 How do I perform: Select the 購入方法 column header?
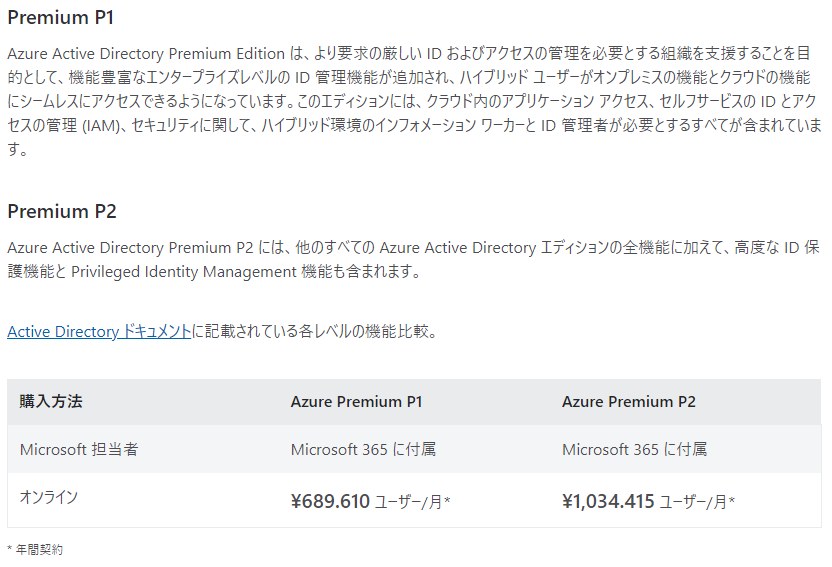[x=51, y=402]
